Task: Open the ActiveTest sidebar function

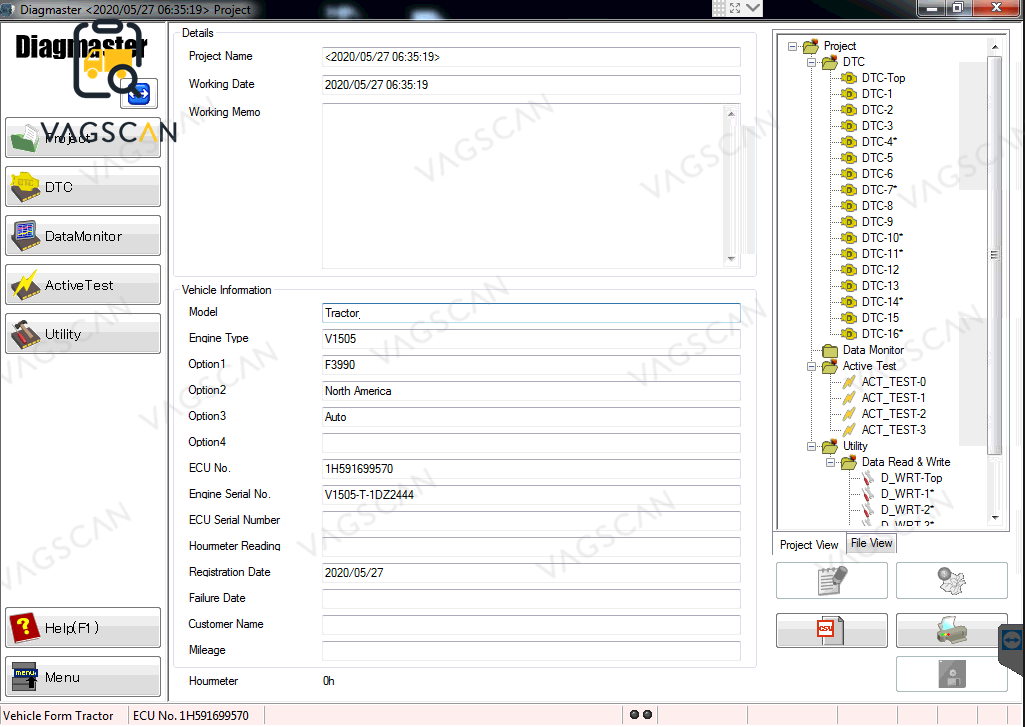Action: tap(83, 284)
